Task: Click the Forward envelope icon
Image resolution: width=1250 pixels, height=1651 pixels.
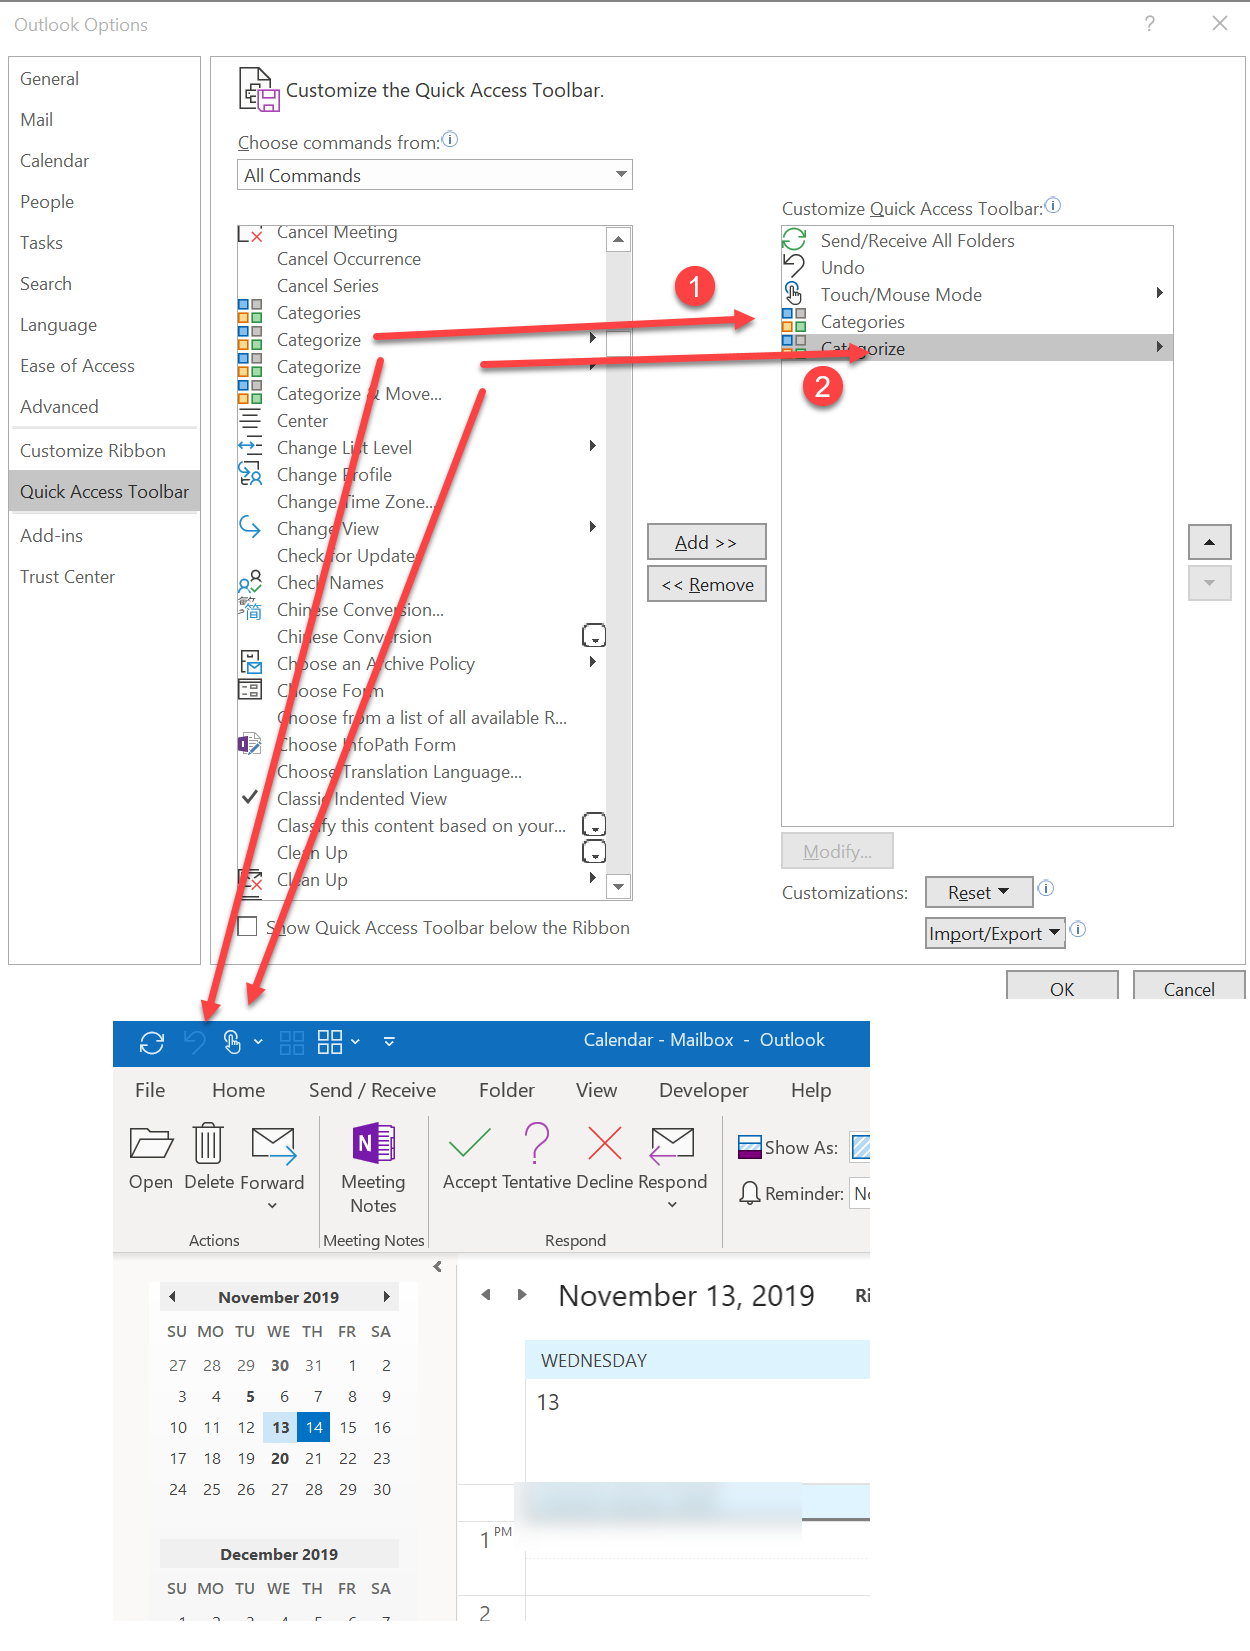Action: 273,1145
